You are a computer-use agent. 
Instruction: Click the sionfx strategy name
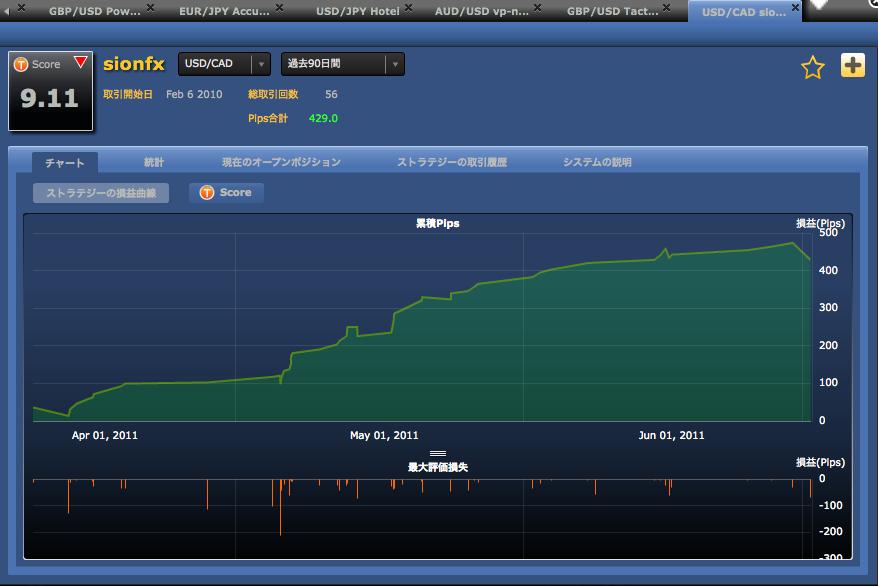[x=133, y=64]
